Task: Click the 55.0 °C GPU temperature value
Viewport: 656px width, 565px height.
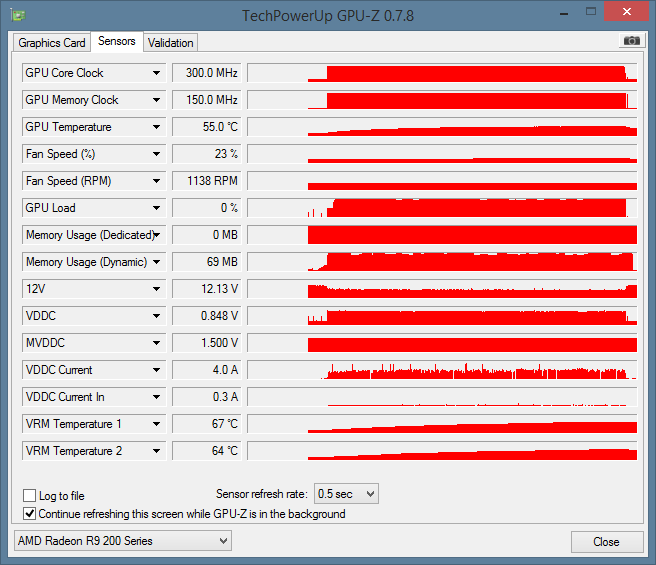Action: pos(207,127)
